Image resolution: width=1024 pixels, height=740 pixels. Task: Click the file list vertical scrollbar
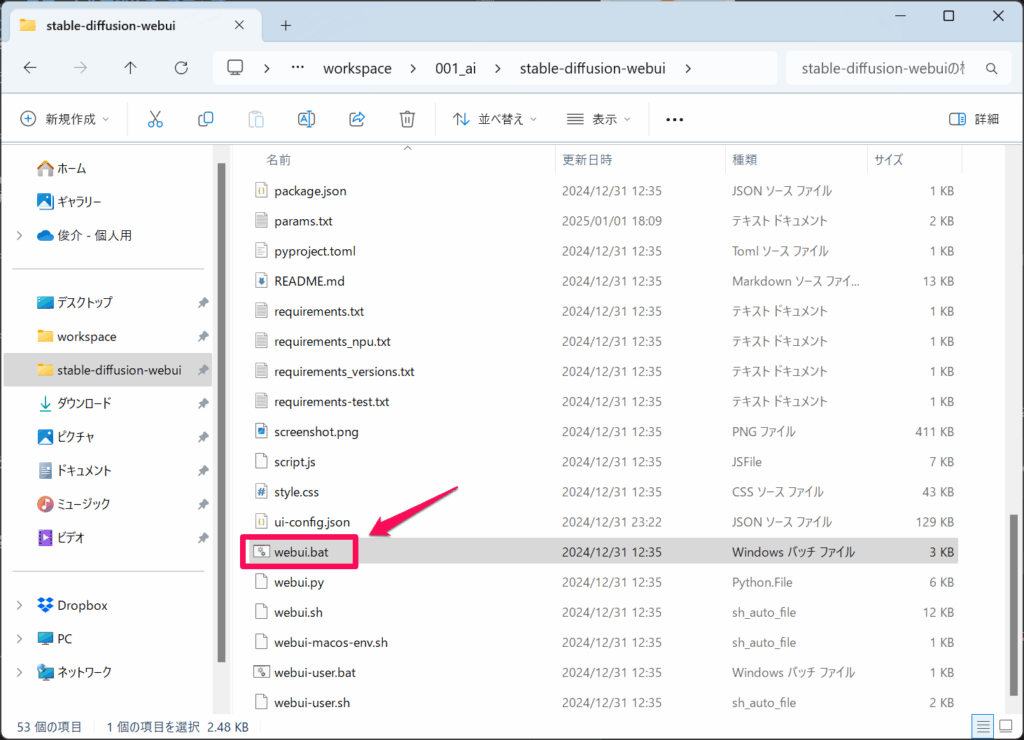pyautogui.click(x=1014, y=605)
